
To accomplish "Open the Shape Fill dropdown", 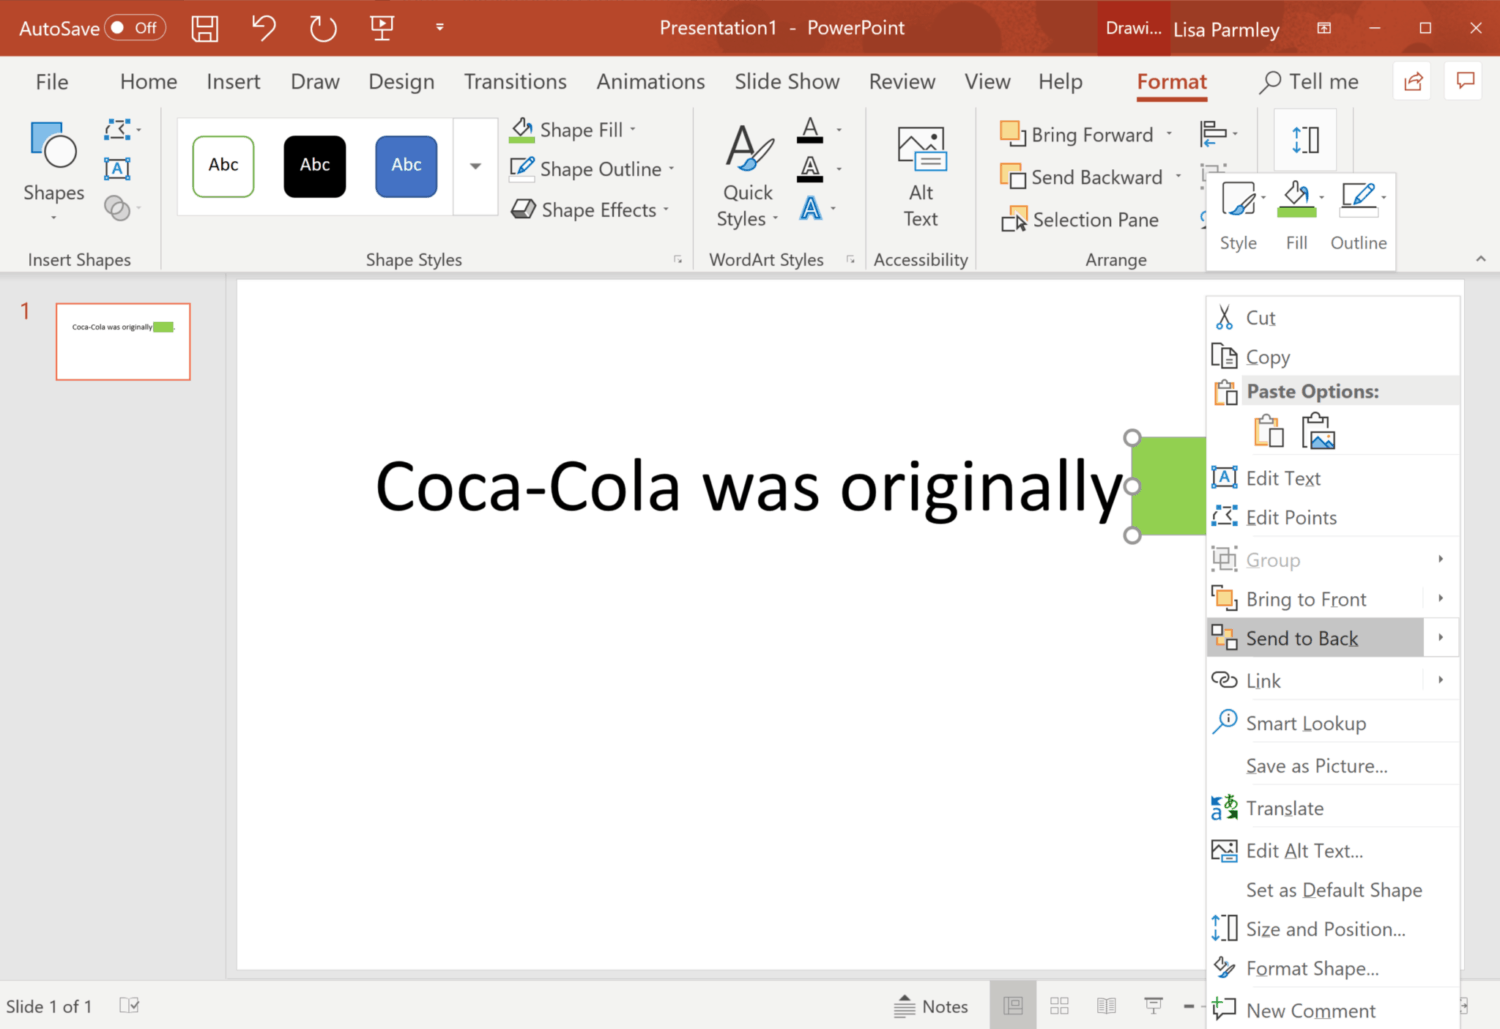I will pyautogui.click(x=632, y=130).
